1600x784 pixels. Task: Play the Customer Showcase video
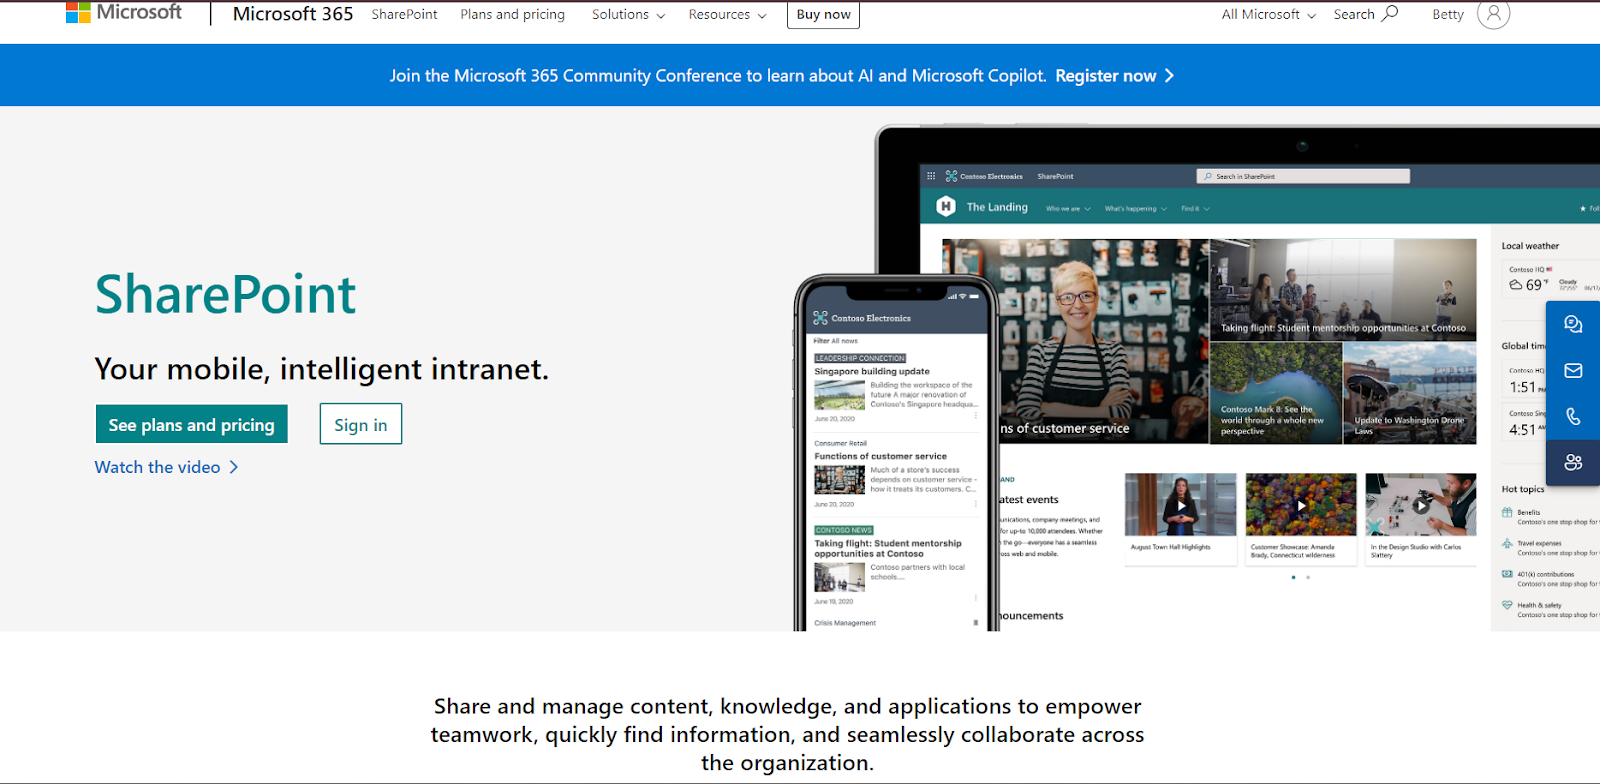(x=1301, y=506)
